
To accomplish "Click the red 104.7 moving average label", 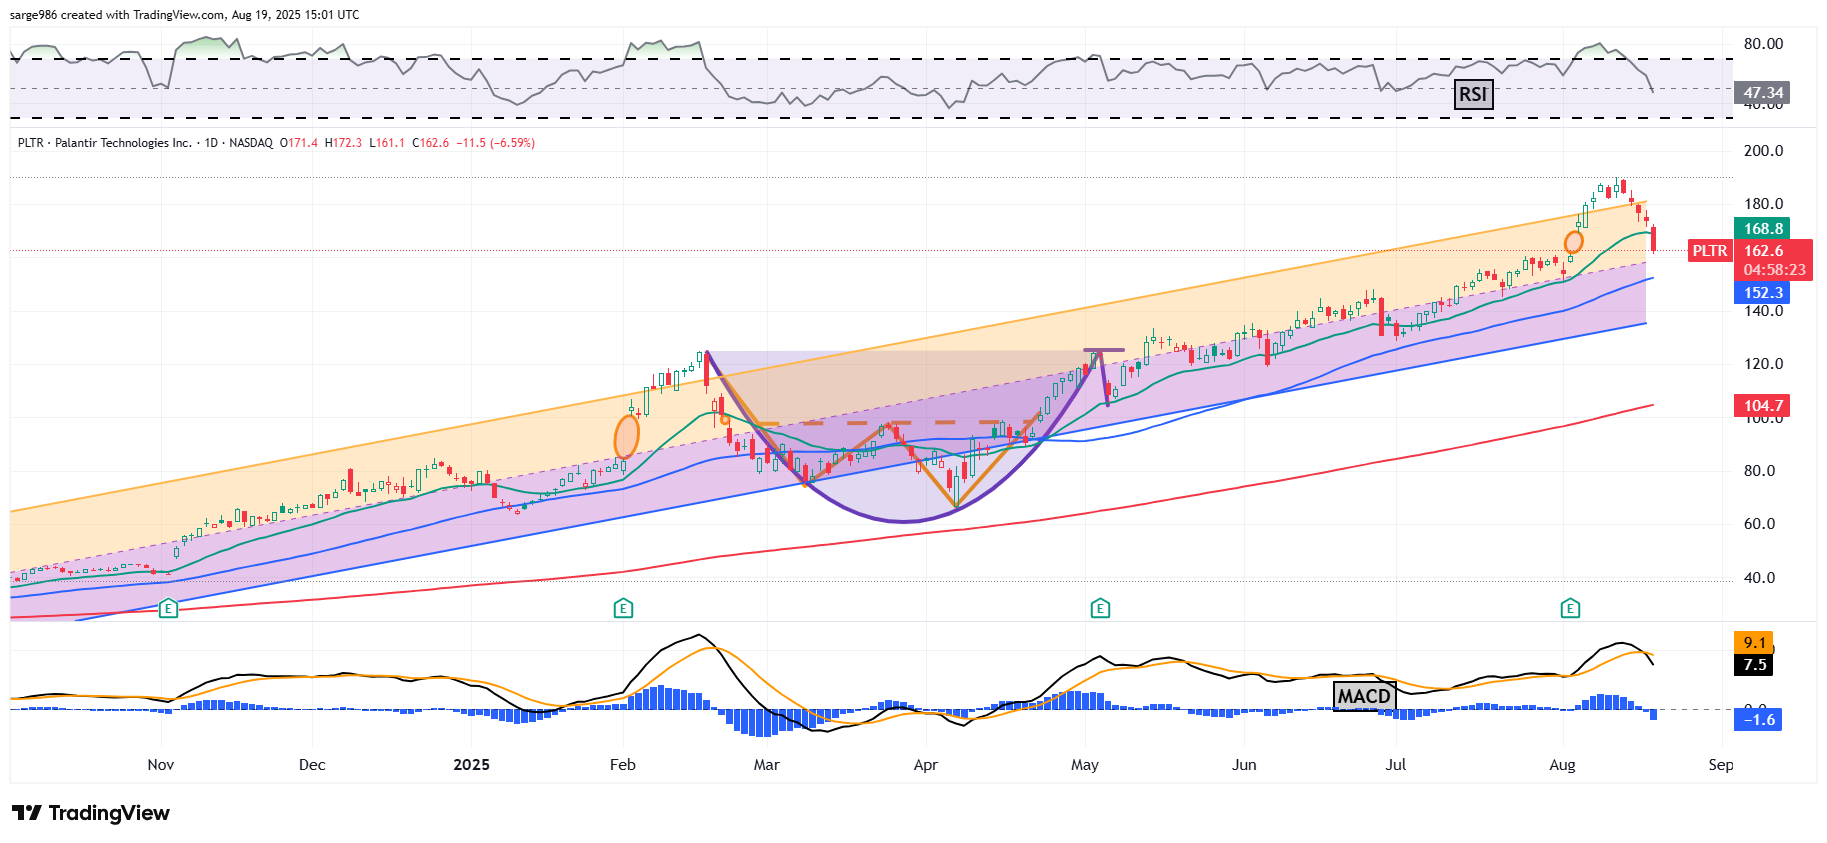I will [1763, 405].
